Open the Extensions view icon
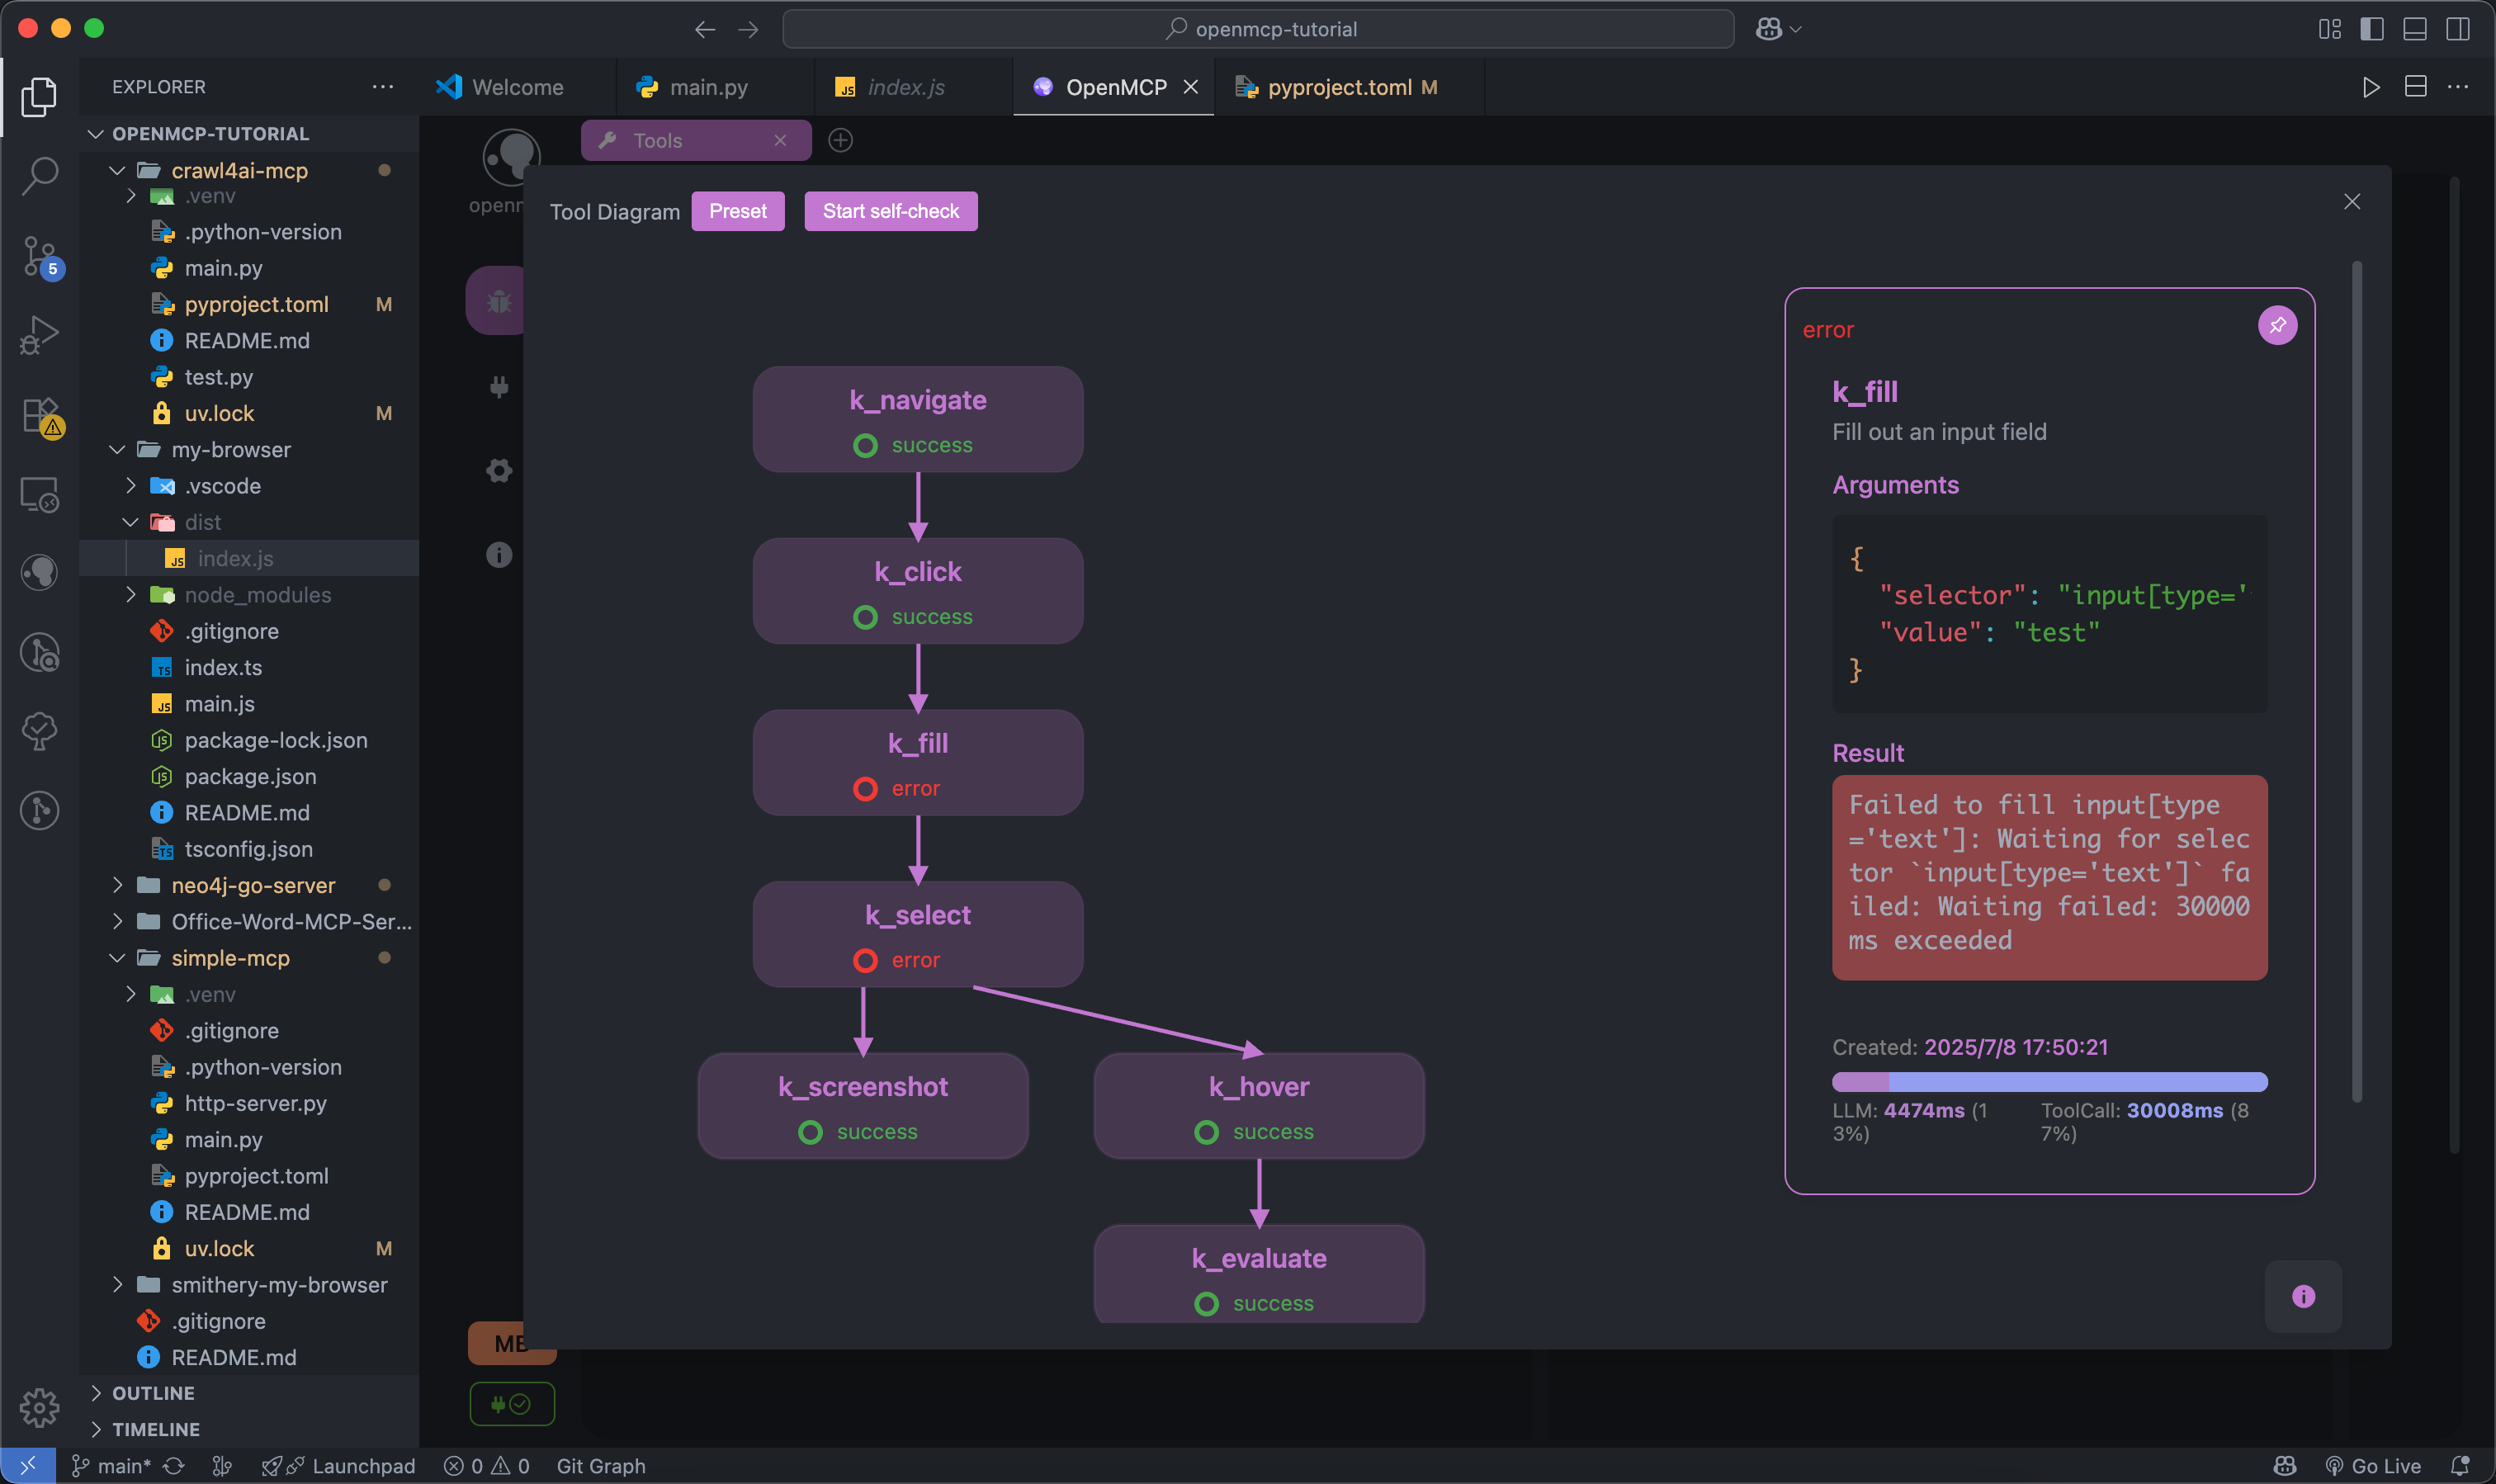Viewport: 2496px width, 1484px height. click(x=40, y=414)
